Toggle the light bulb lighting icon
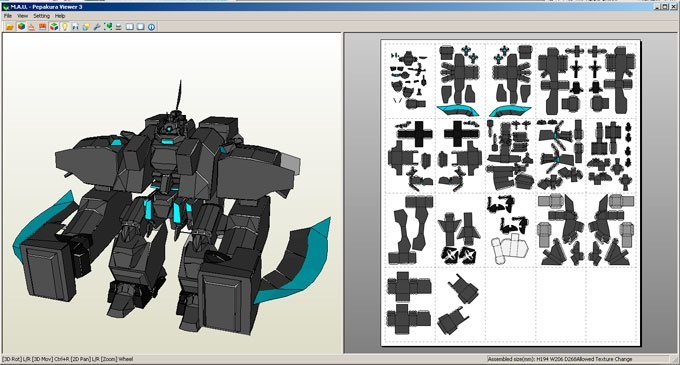The width and height of the screenshot is (680, 365). coord(65,27)
